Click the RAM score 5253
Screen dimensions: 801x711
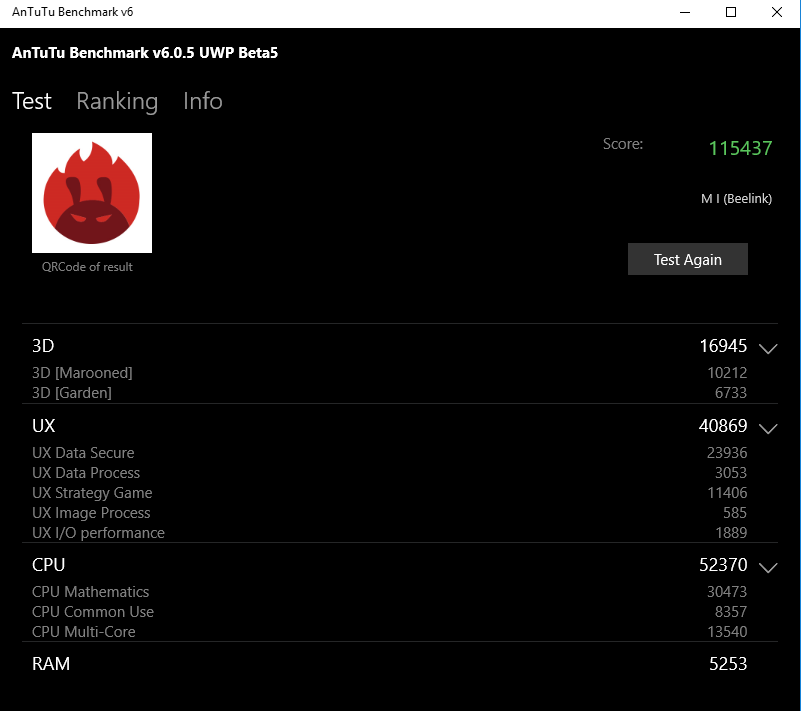[x=728, y=663]
